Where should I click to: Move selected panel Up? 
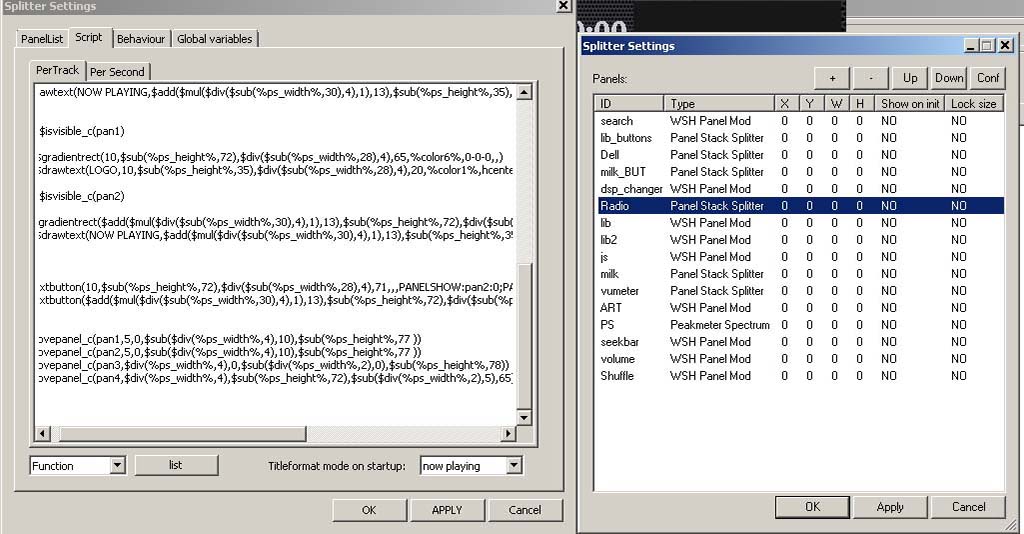(910, 78)
